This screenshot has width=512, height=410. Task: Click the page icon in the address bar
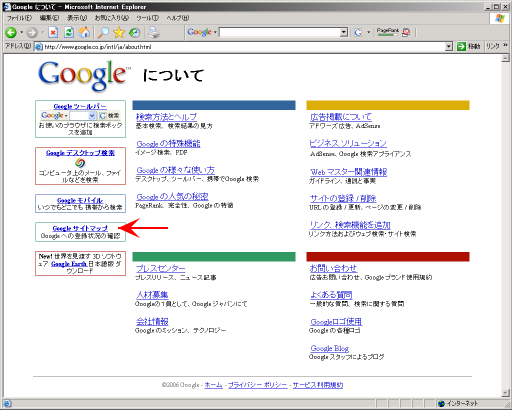[x=39, y=47]
